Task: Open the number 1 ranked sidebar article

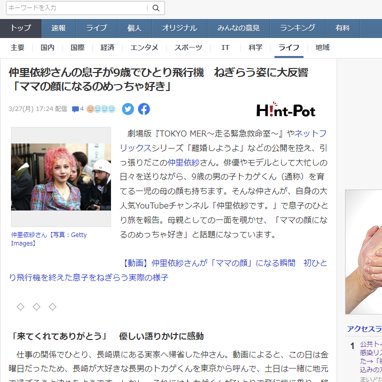Action: tap(371, 357)
